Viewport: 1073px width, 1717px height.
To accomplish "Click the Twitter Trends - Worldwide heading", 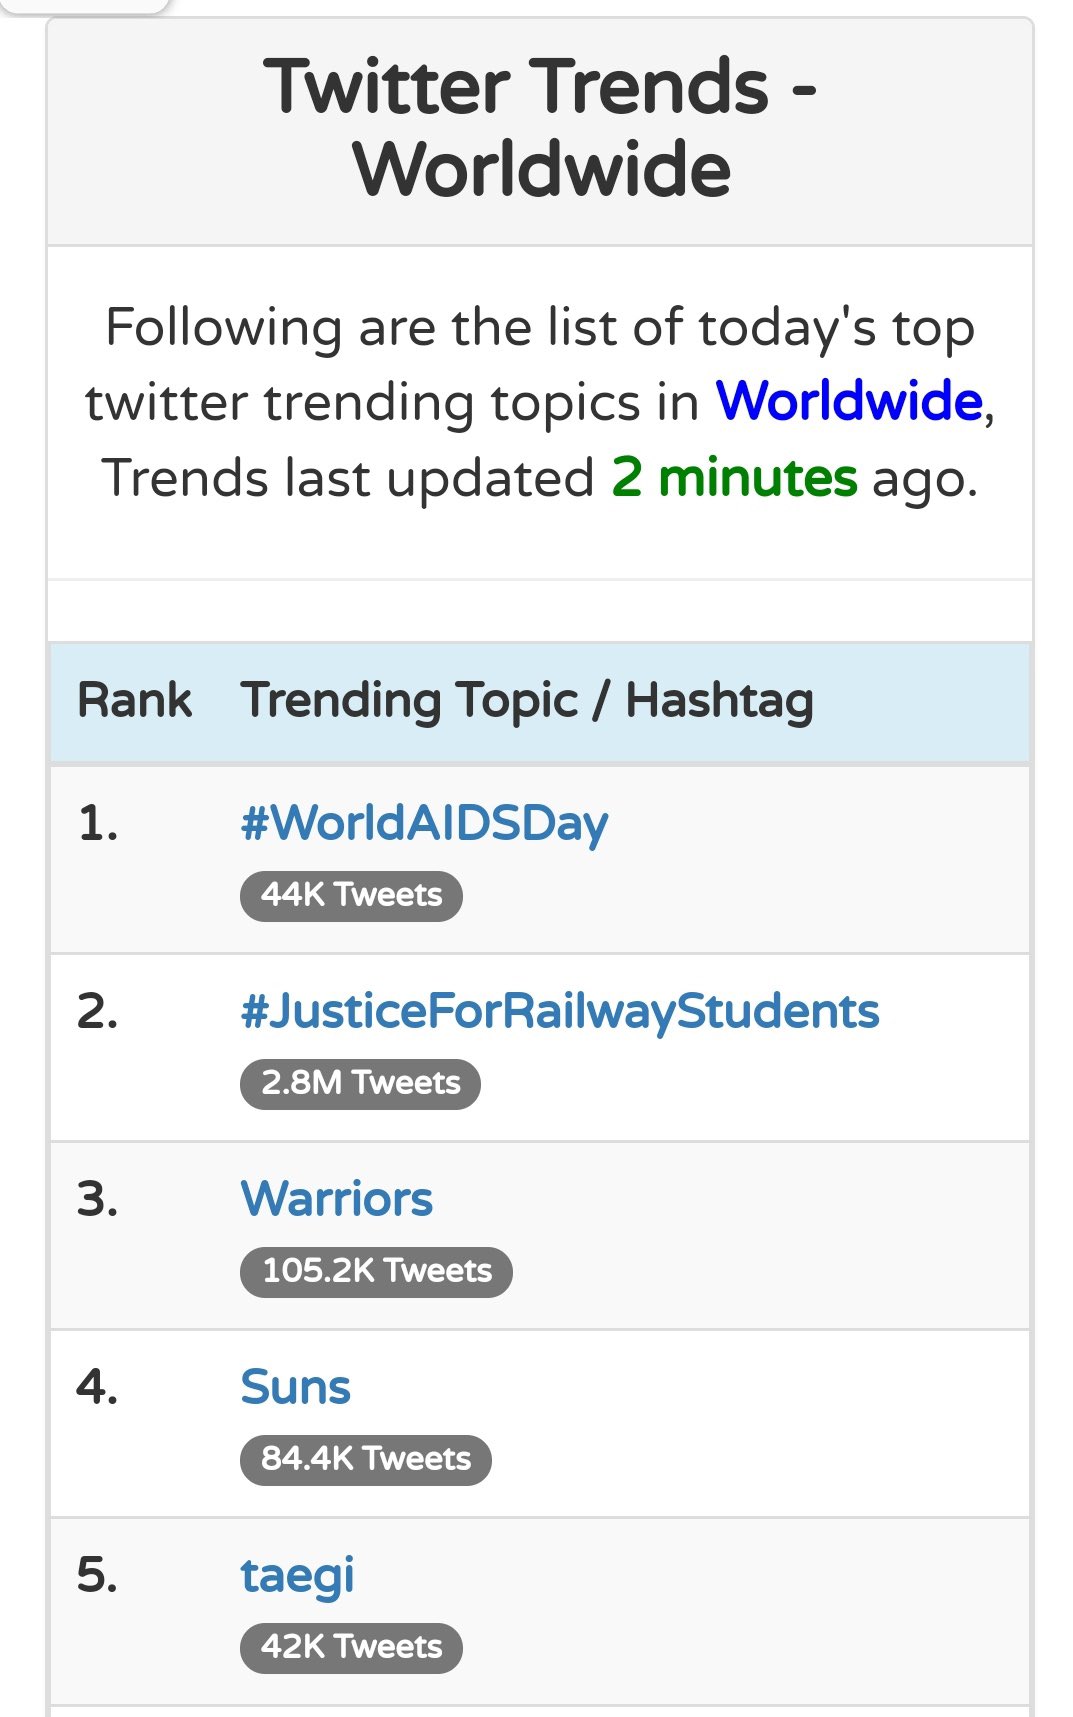I will (x=540, y=127).
